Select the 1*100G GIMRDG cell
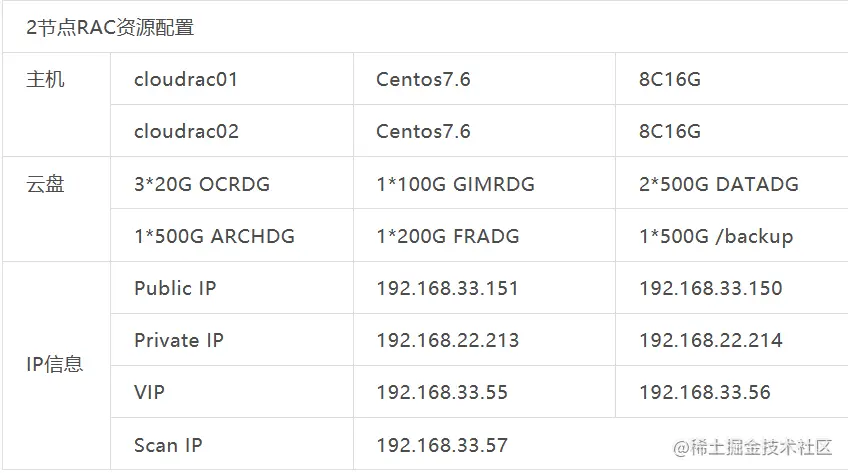Image resolution: width=848 pixels, height=473 pixels. pyautogui.click(x=485, y=183)
